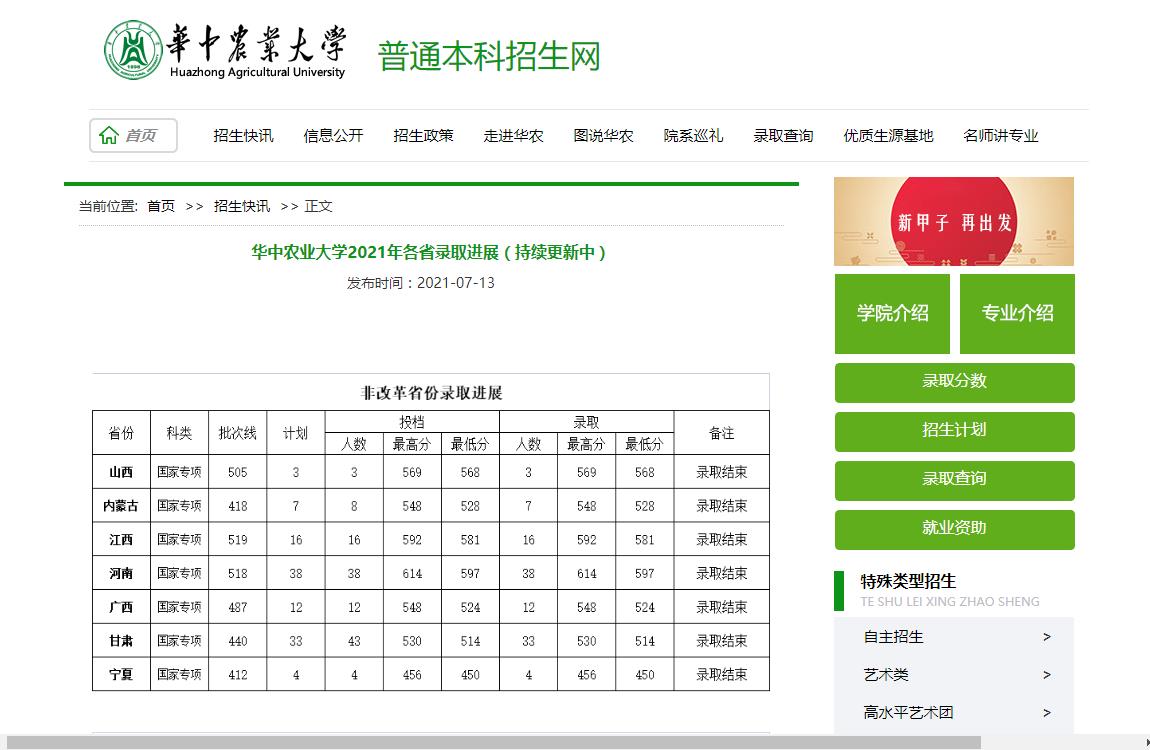Click batch line value 505 for 山西
Viewport: 1150px width, 750px height.
tap(238, 473)
